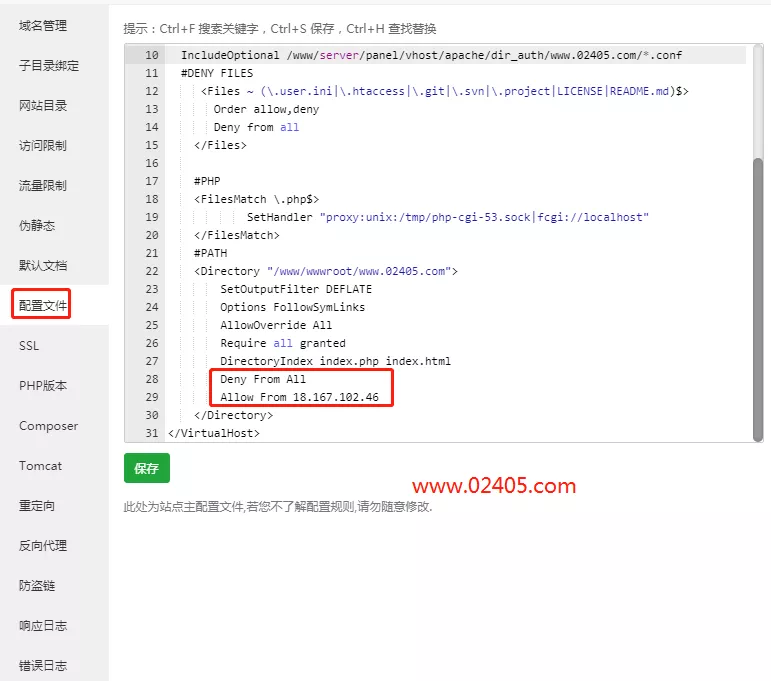Go to the 伪静态 tab
Viewport: 771px width, 681px height.
click(x=37, y=226)
